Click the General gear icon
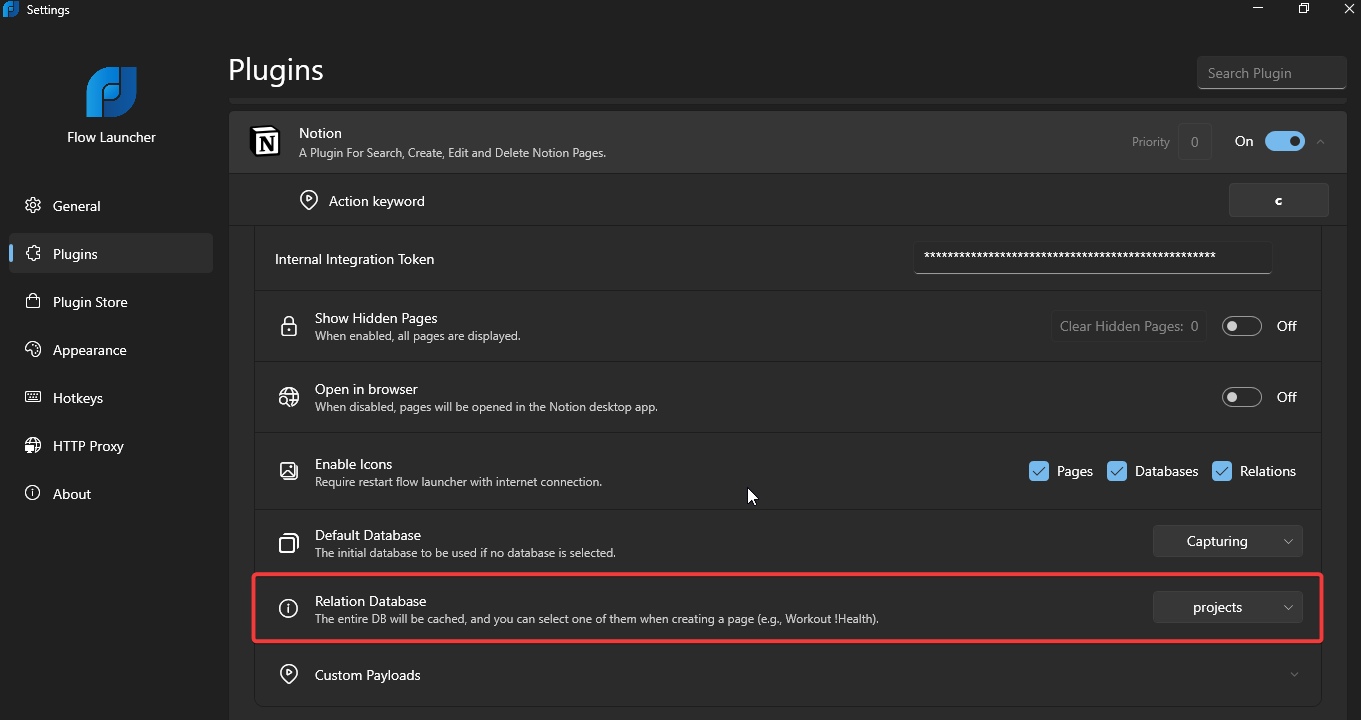Image resolution: width=1361 pixels, height=720 pixels. coord(33,206)
